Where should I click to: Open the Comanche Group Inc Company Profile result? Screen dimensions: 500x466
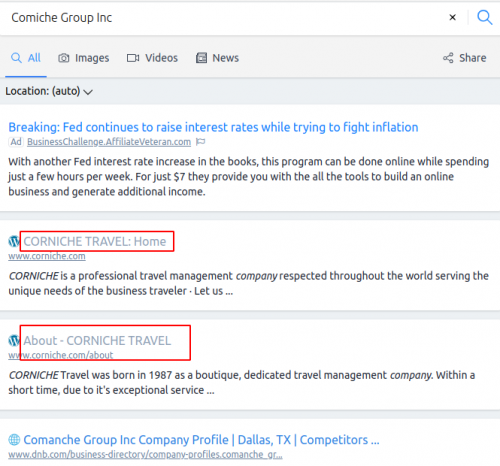(x=201, y=440)
